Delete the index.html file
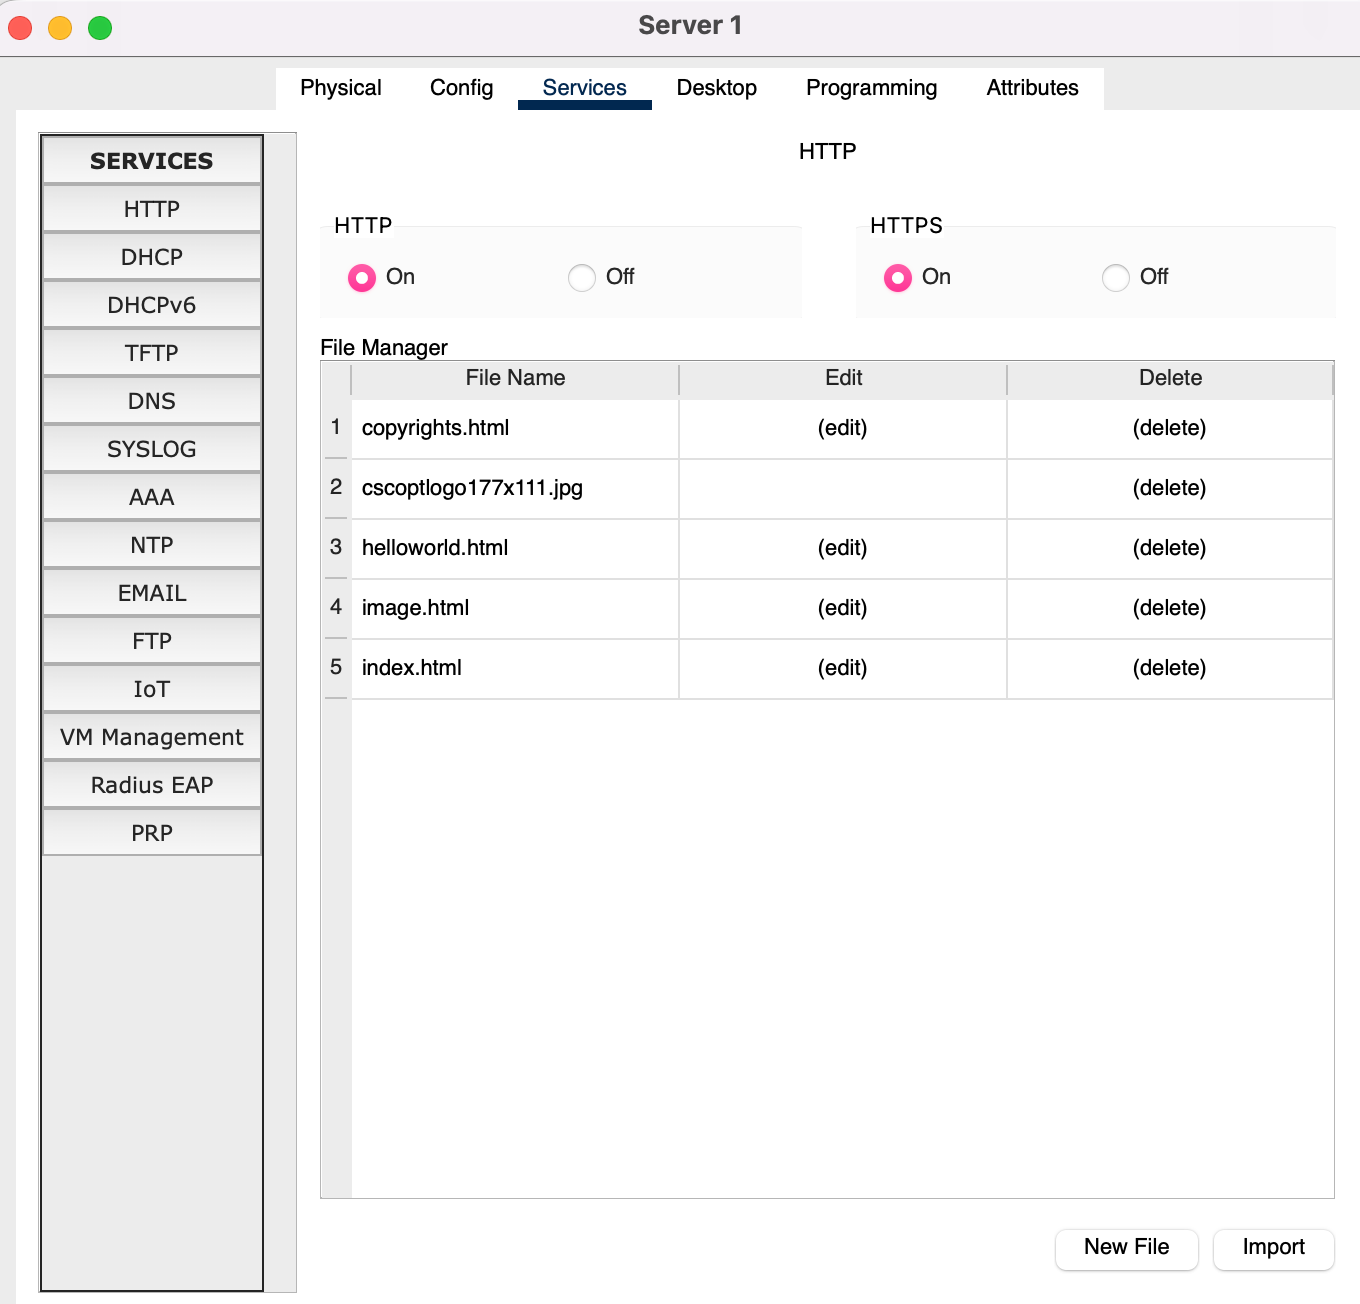Image resolution: width=1360 pixels, height=1304 pixels. pyautogui.click(x=1170, y=668)
